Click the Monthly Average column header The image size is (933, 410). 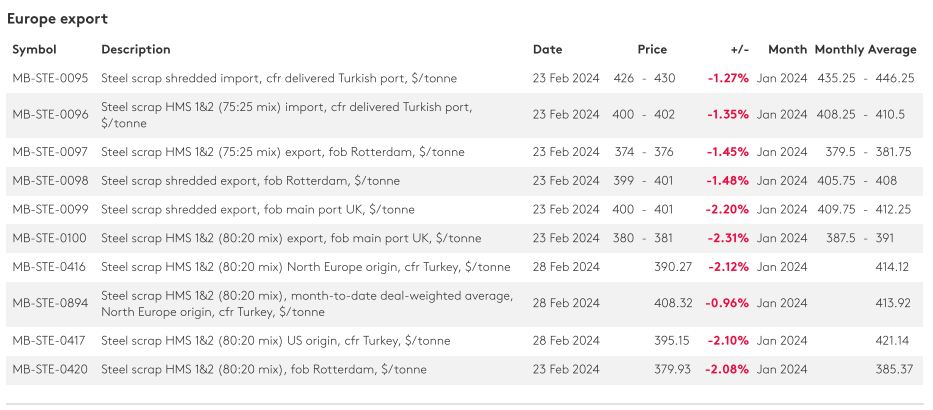point(865,50)
